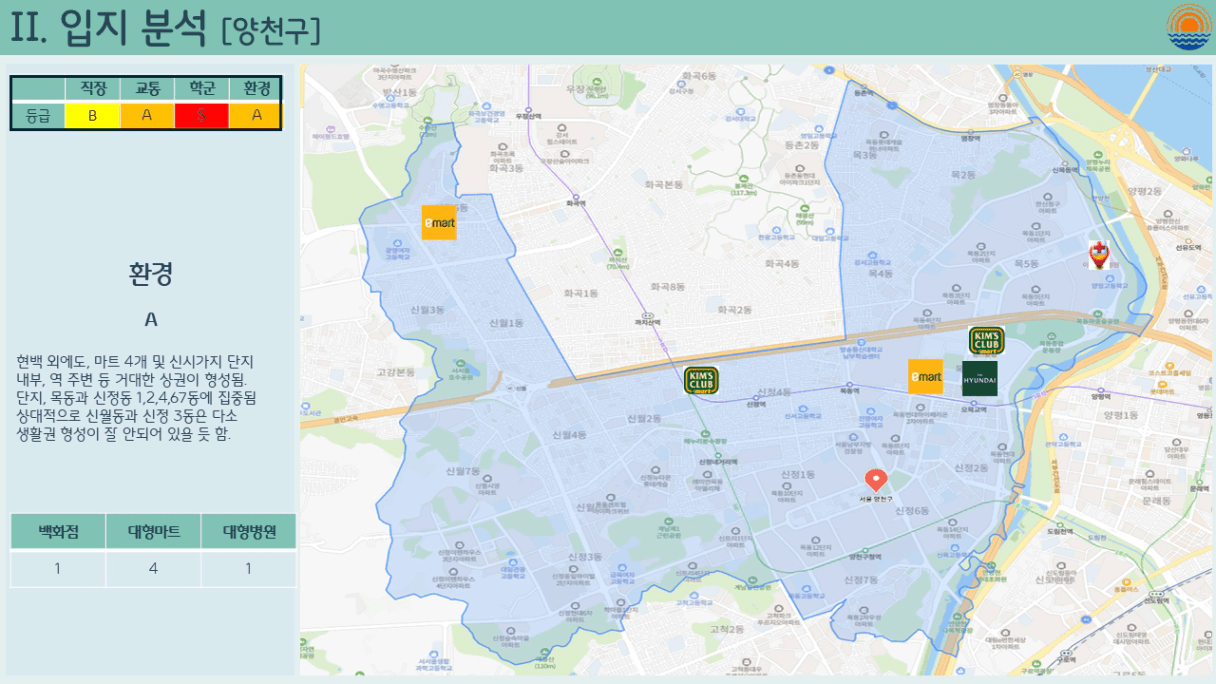Click the 신정2동 map label

coord(971,468)
